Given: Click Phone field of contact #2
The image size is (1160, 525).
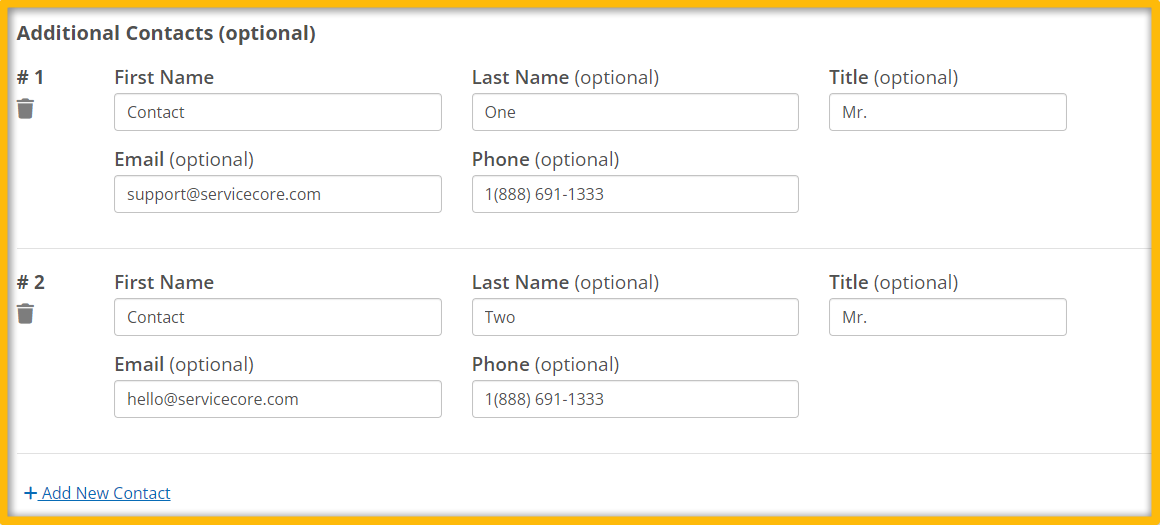Looking at the screenshot, I should 635,399.
